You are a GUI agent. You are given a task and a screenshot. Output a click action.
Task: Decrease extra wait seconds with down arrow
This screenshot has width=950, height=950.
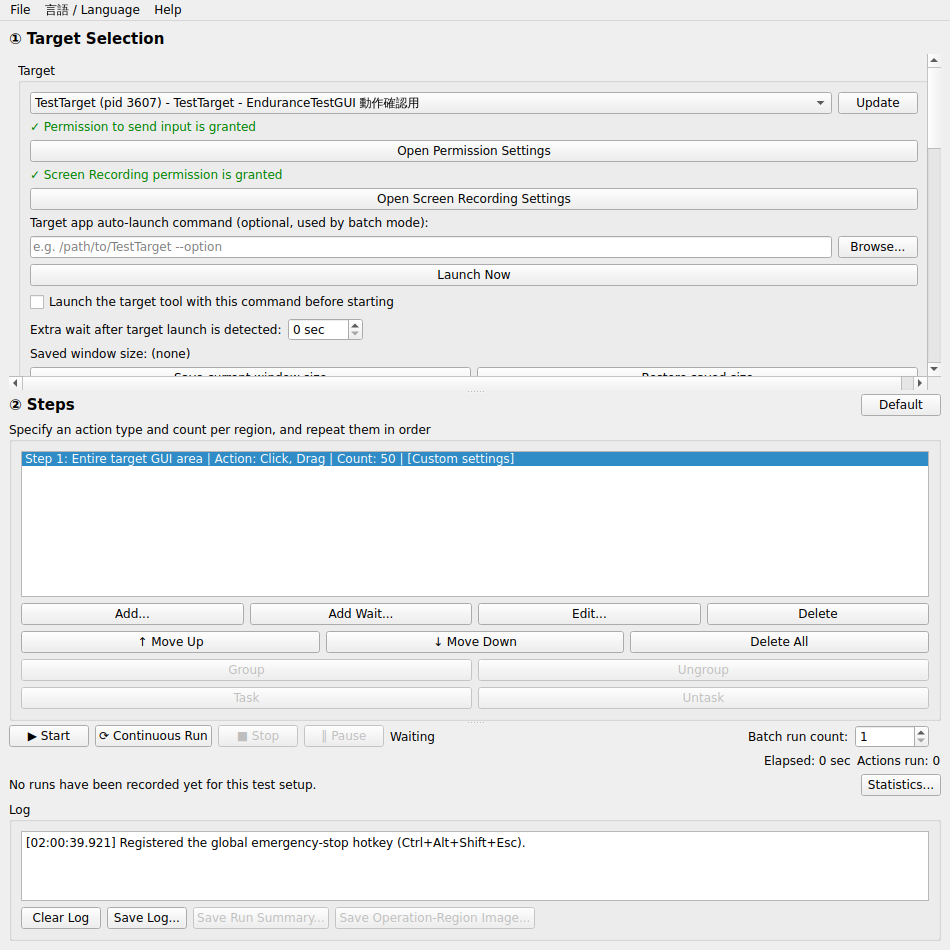(355, 334)
